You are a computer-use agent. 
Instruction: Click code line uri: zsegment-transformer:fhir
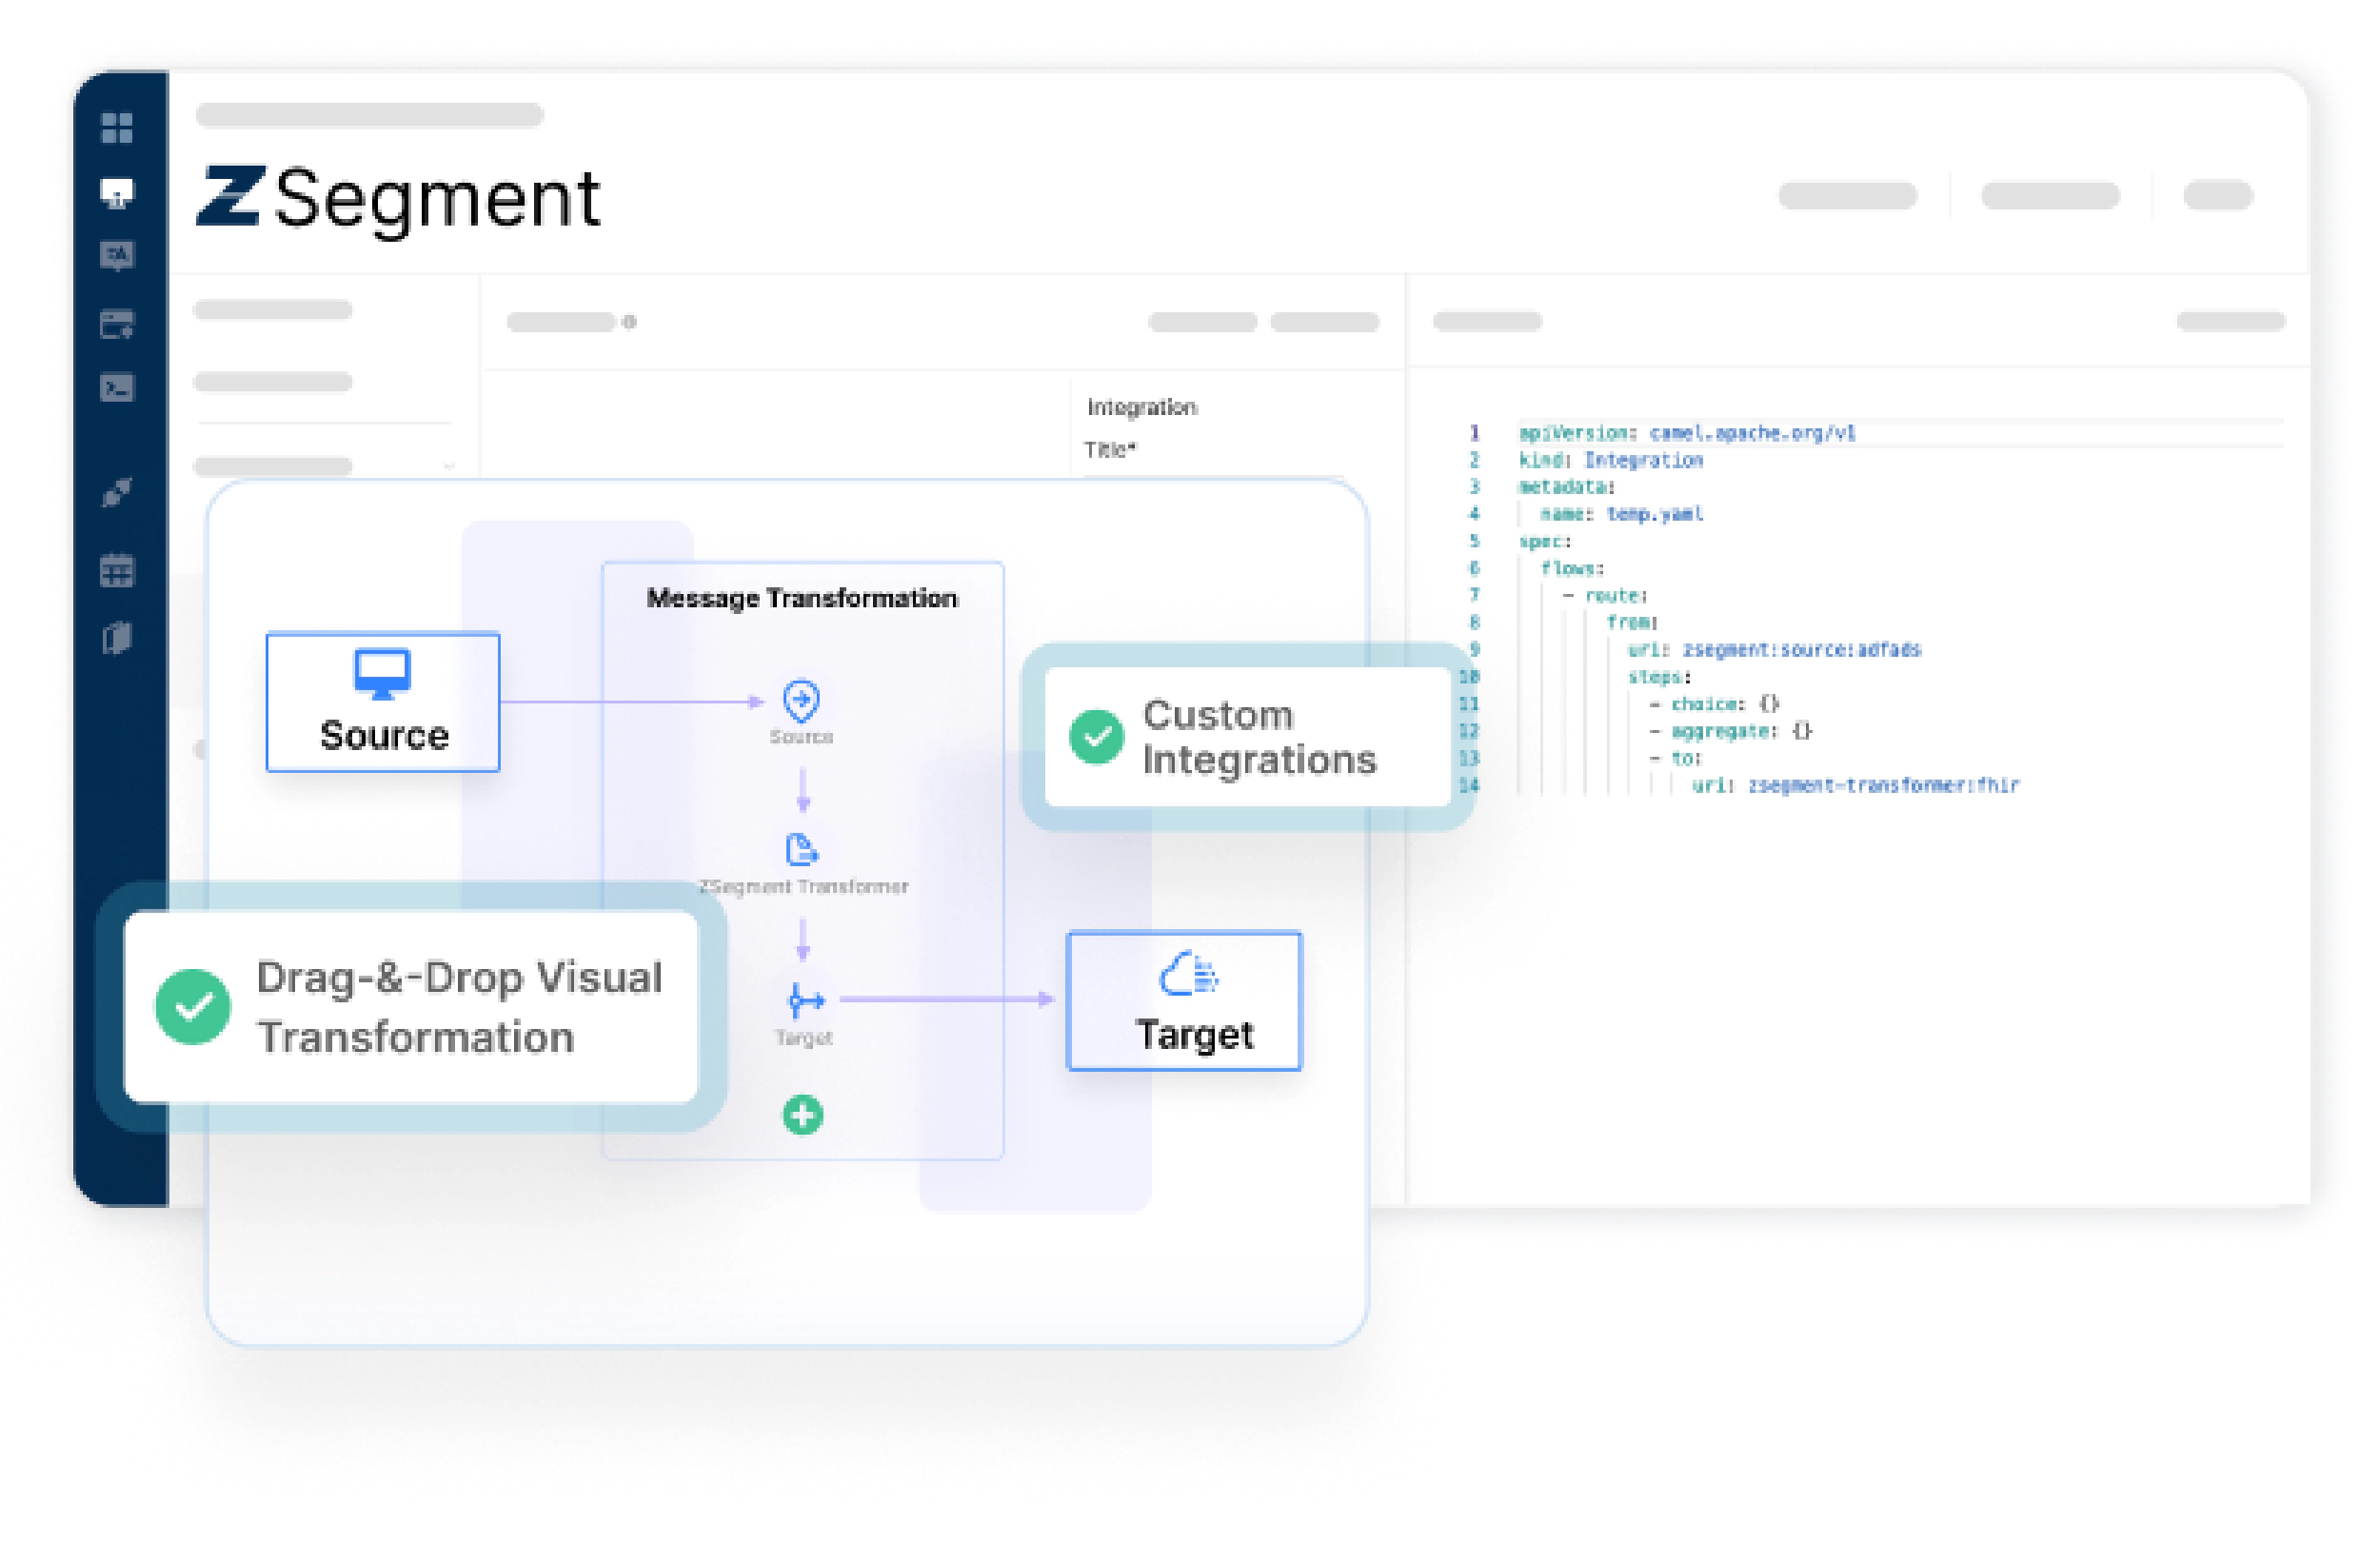pyautogui.click(x=1855, y=786)
